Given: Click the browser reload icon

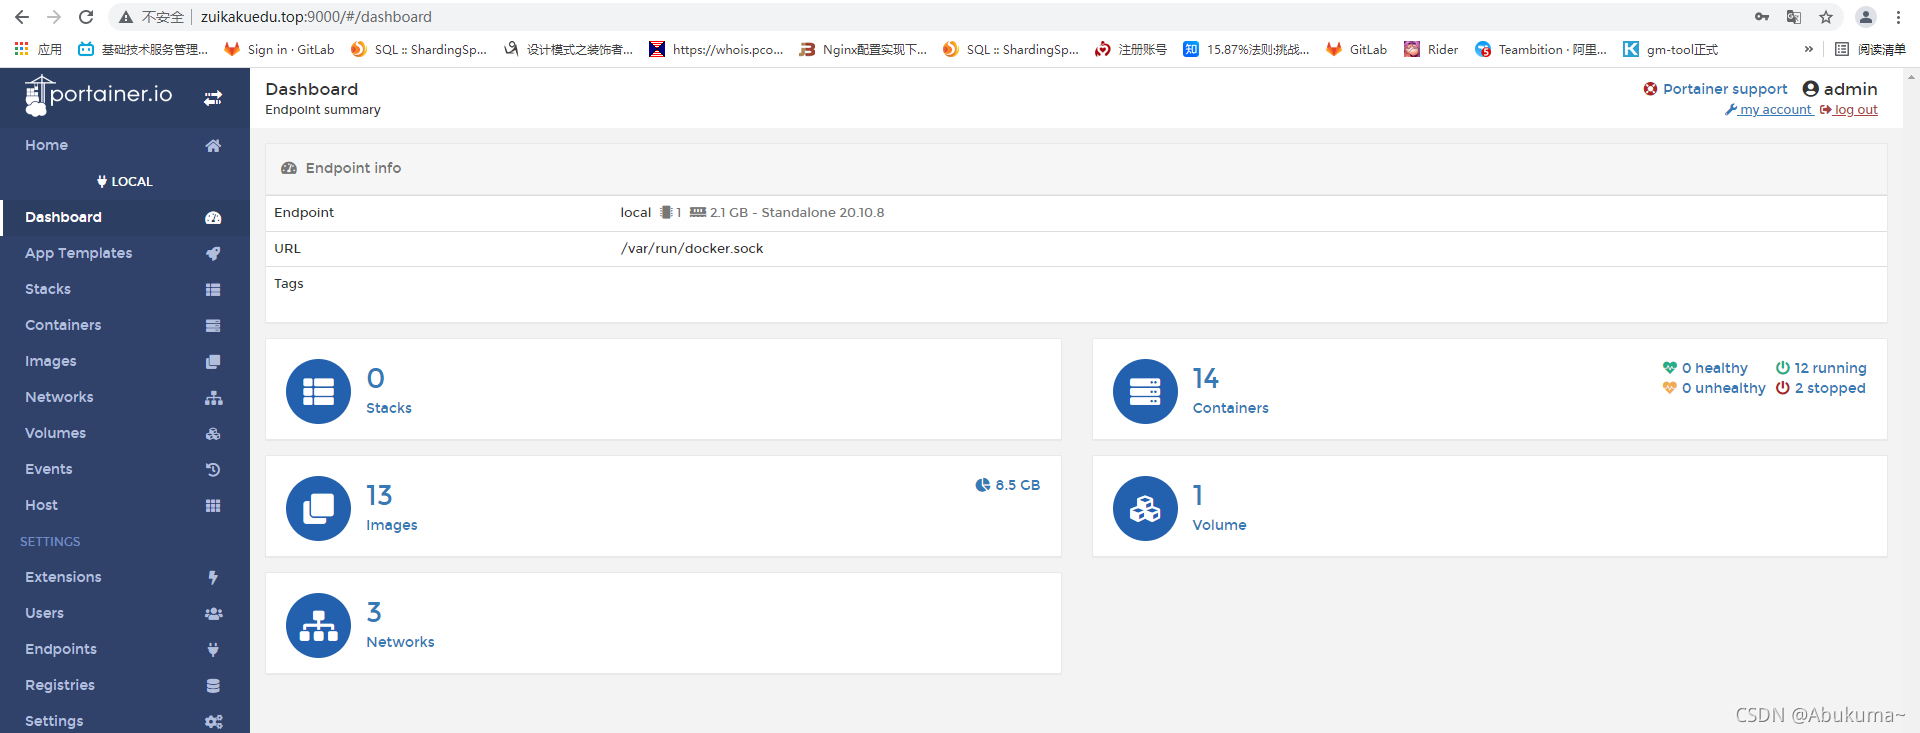Looking at the screenshot, I should pos(86,17).
